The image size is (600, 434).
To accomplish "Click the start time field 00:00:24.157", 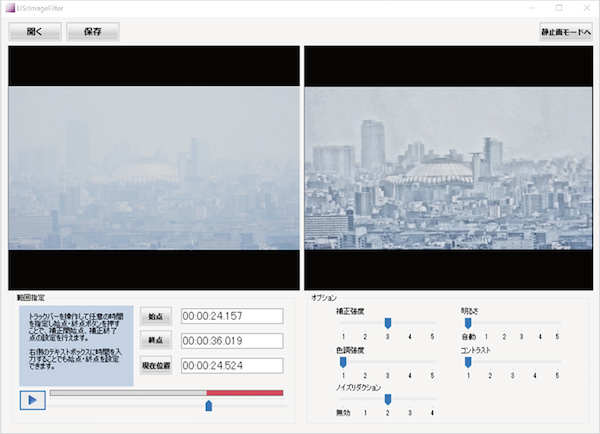I will tap(225, 317).
